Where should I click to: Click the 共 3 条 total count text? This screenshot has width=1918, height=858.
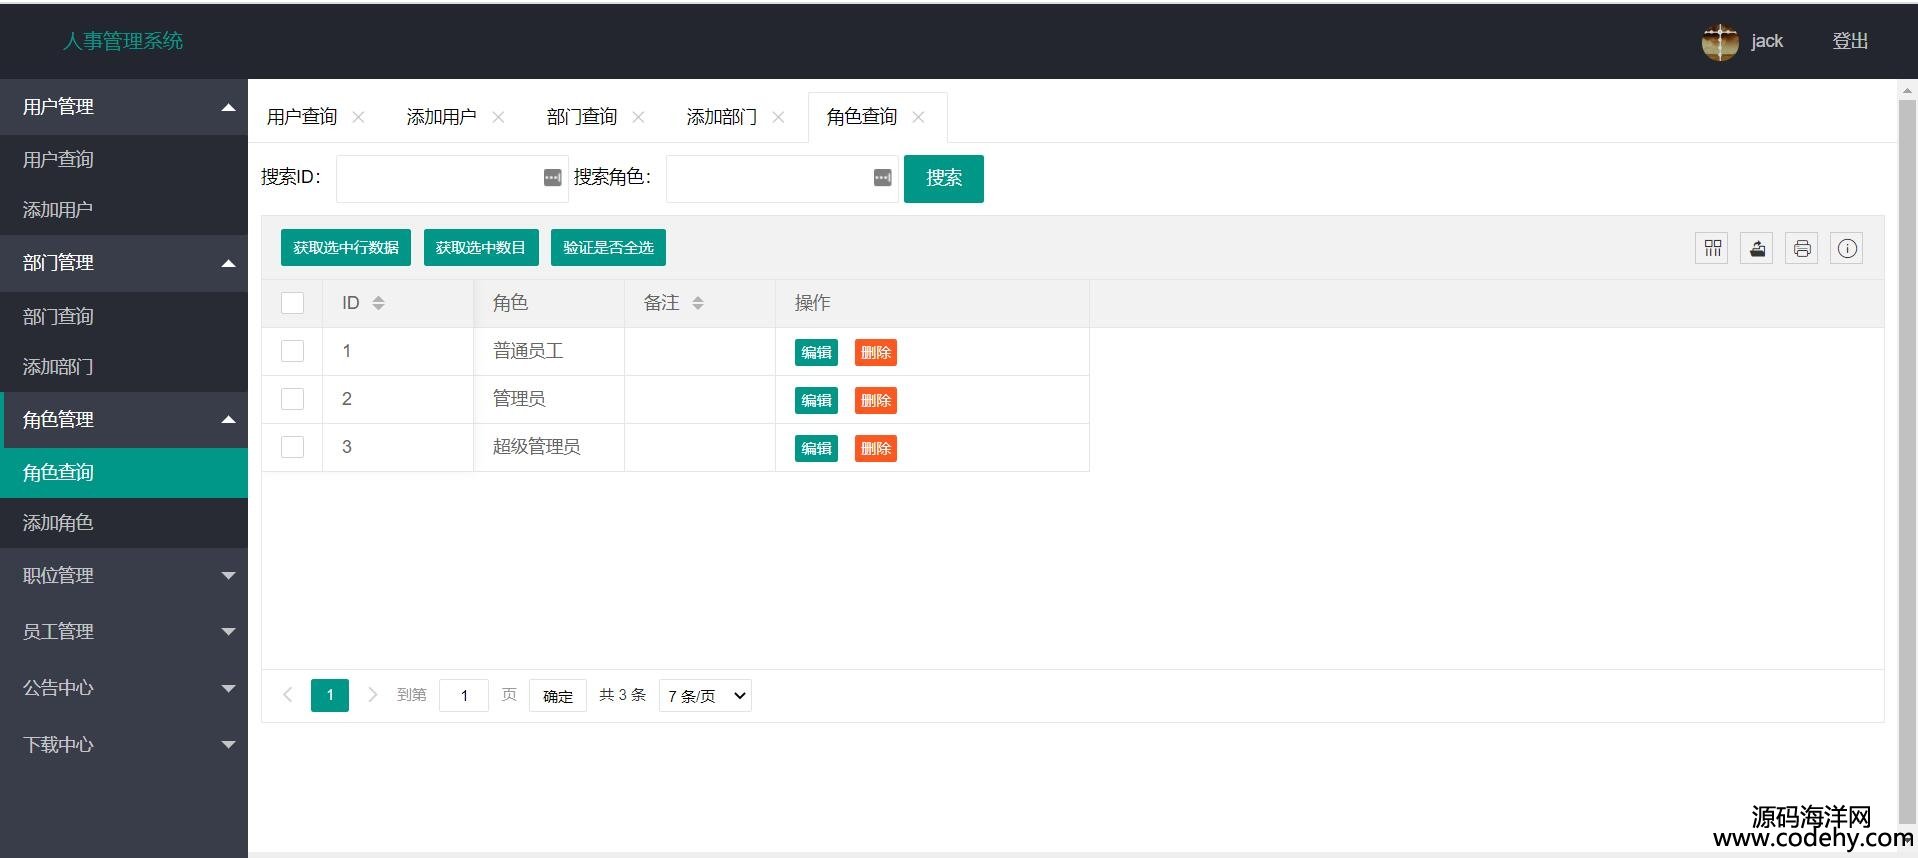(623, 695)
